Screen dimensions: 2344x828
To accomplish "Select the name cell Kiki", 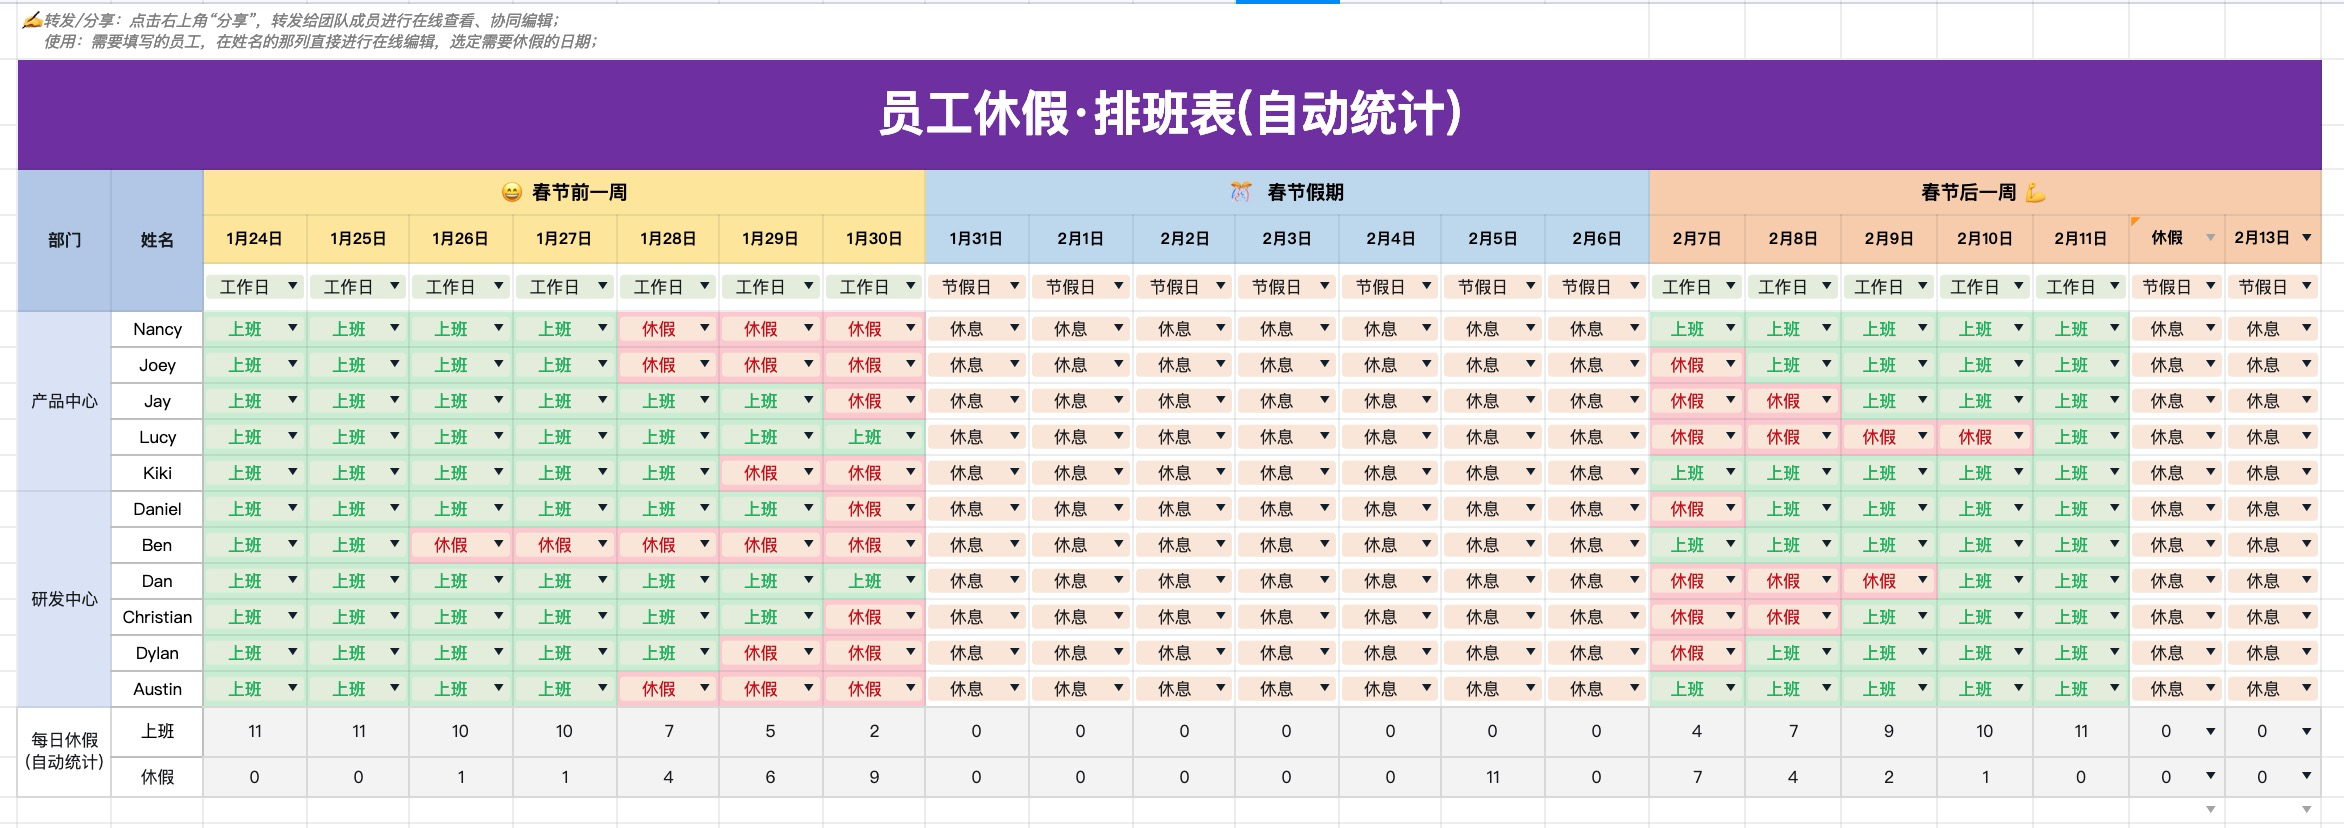I will coord(157,473).
